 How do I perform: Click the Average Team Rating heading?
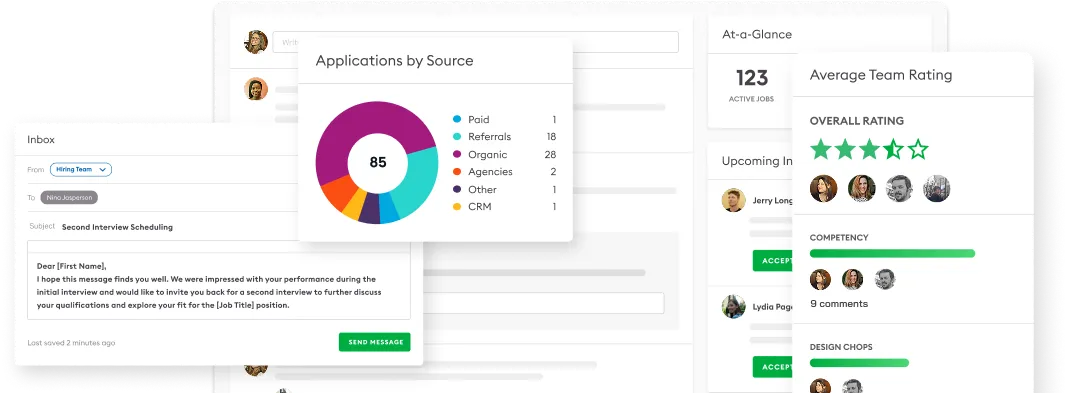(x=881, y=75)
